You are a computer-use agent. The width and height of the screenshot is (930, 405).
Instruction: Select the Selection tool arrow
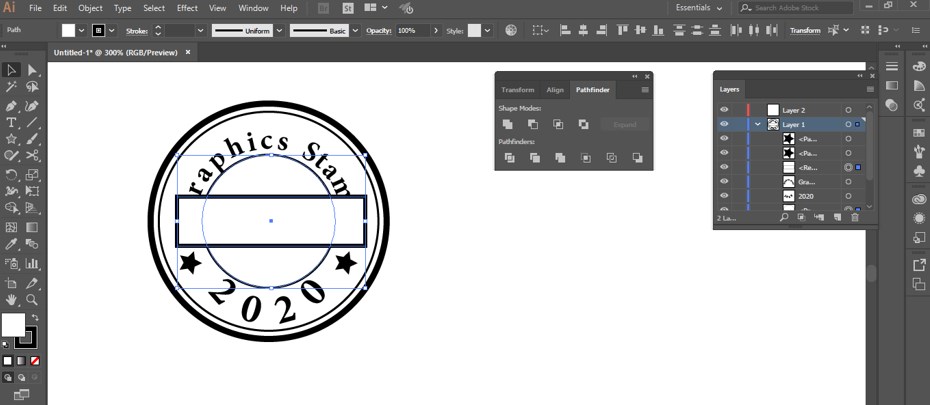click(x=11, y=70)
